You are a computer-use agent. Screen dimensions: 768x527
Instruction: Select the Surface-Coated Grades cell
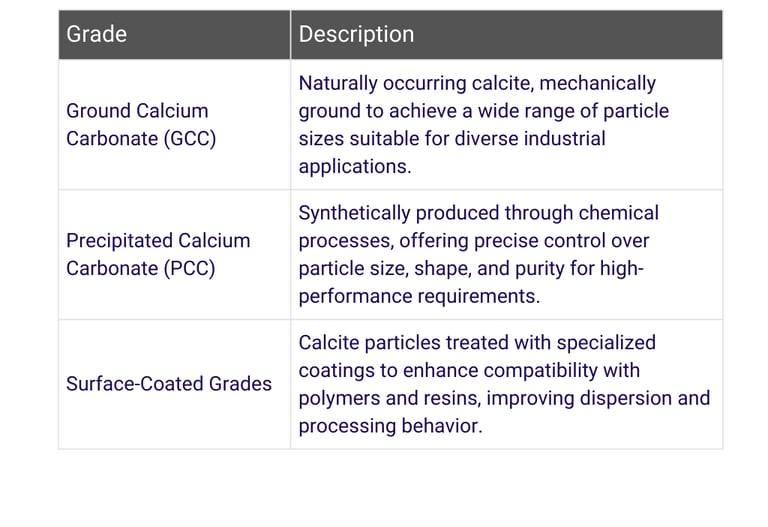coord(169,384)
